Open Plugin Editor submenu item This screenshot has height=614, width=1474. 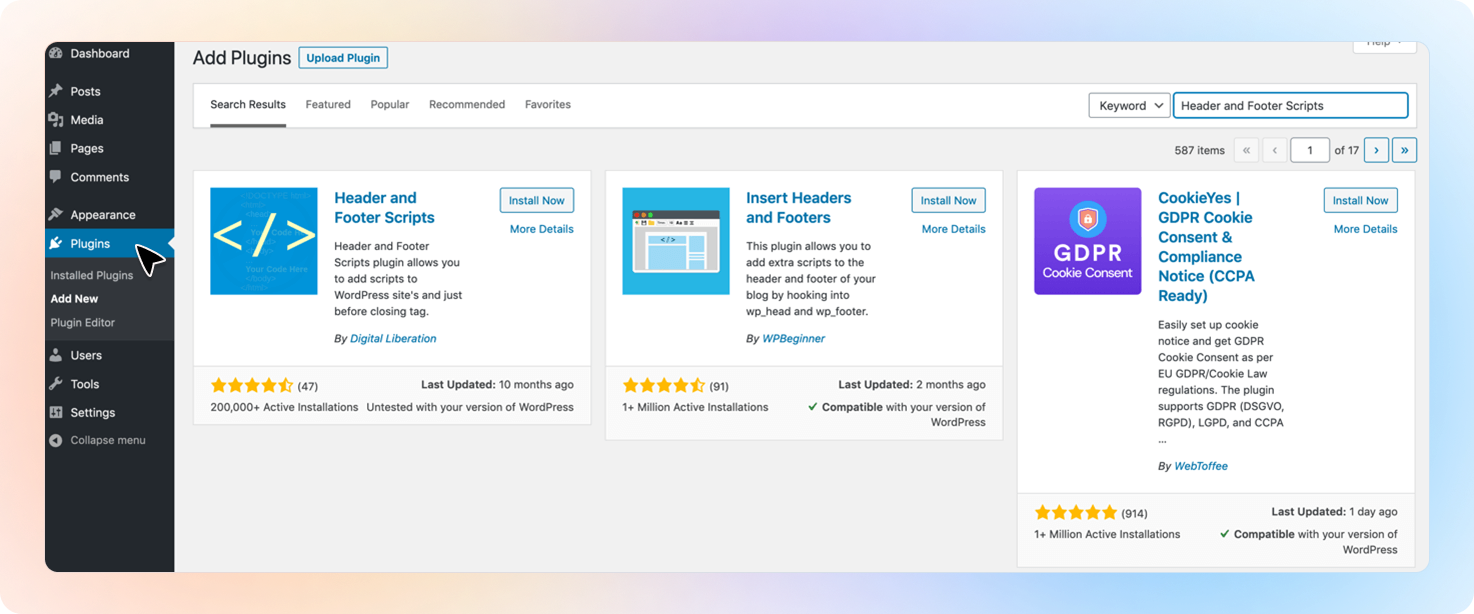pyautogui.click(x=83, y=322)
